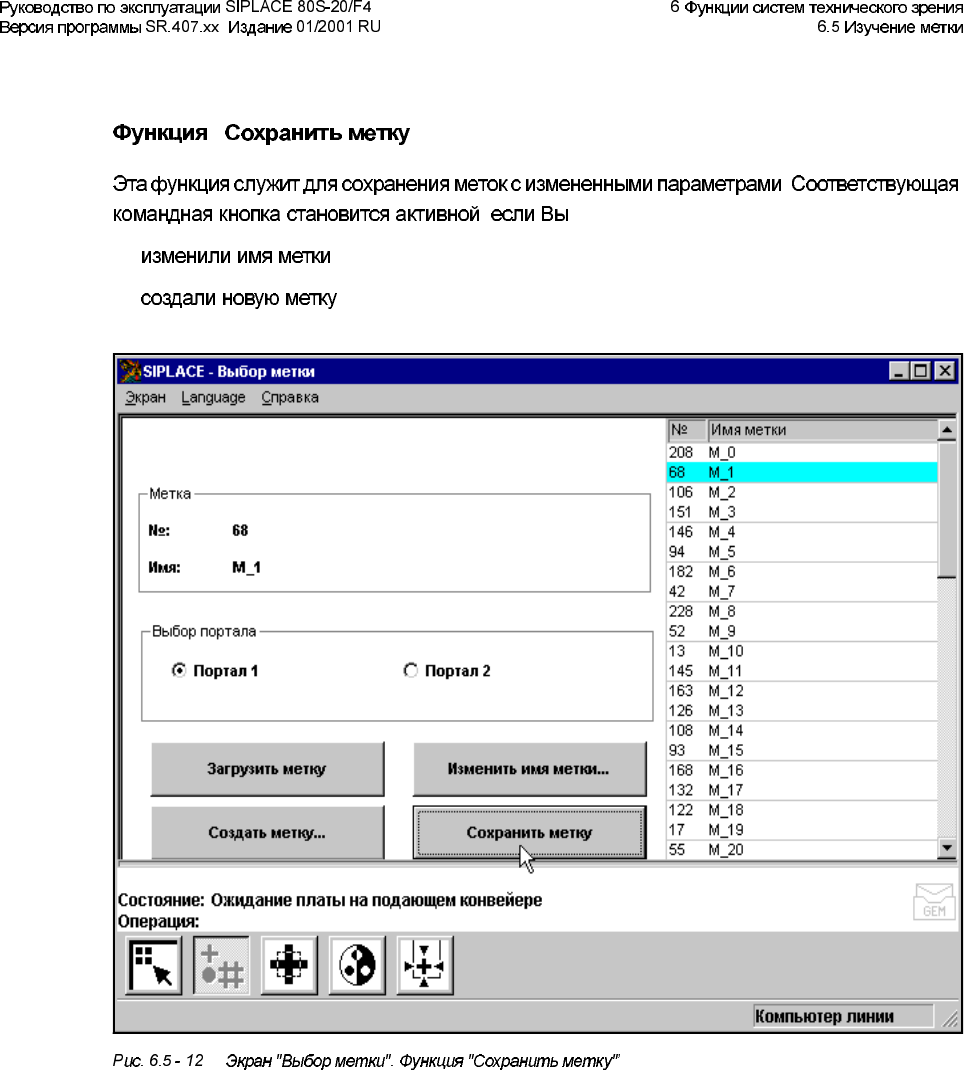Viewport: 964px width, 1070px height.
Task: Maximize the SIPLACE window
Action: coord(920,371)
